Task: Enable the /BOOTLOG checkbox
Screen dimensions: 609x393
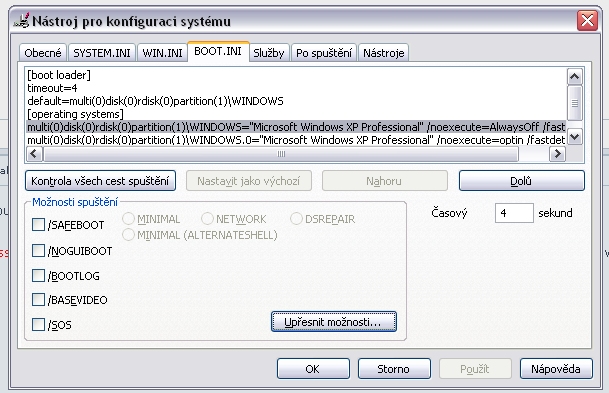Action: [x=38, y=275]
